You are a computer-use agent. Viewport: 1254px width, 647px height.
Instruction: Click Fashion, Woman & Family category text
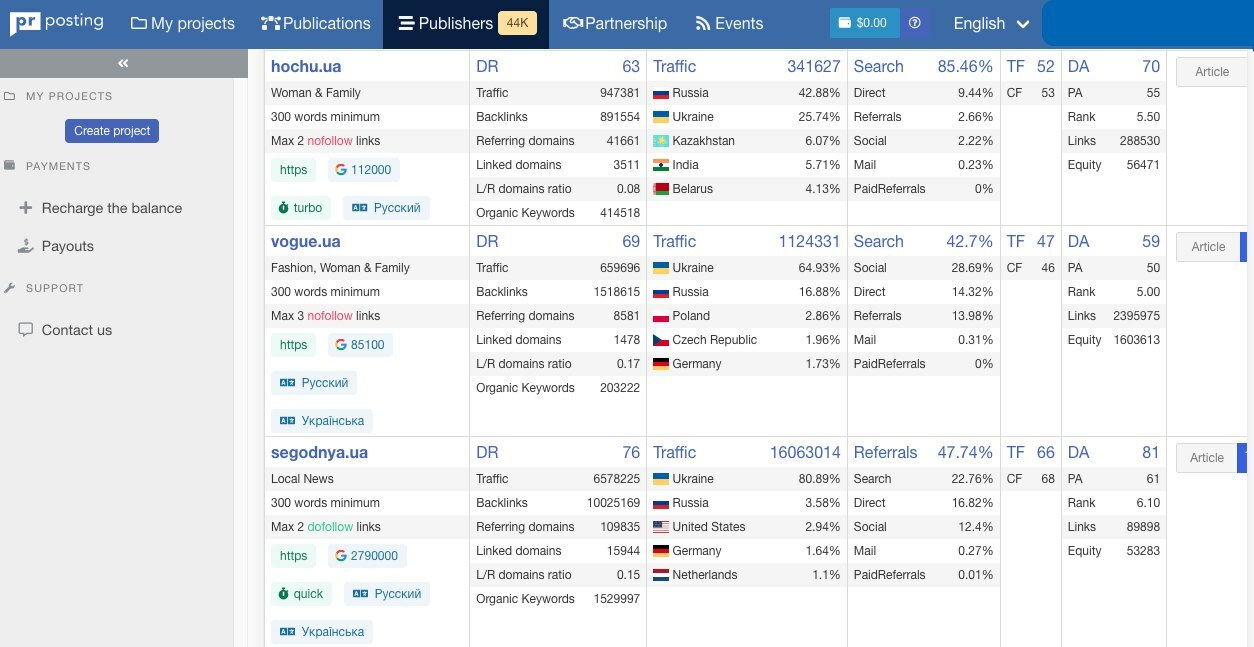coord(340,268)
